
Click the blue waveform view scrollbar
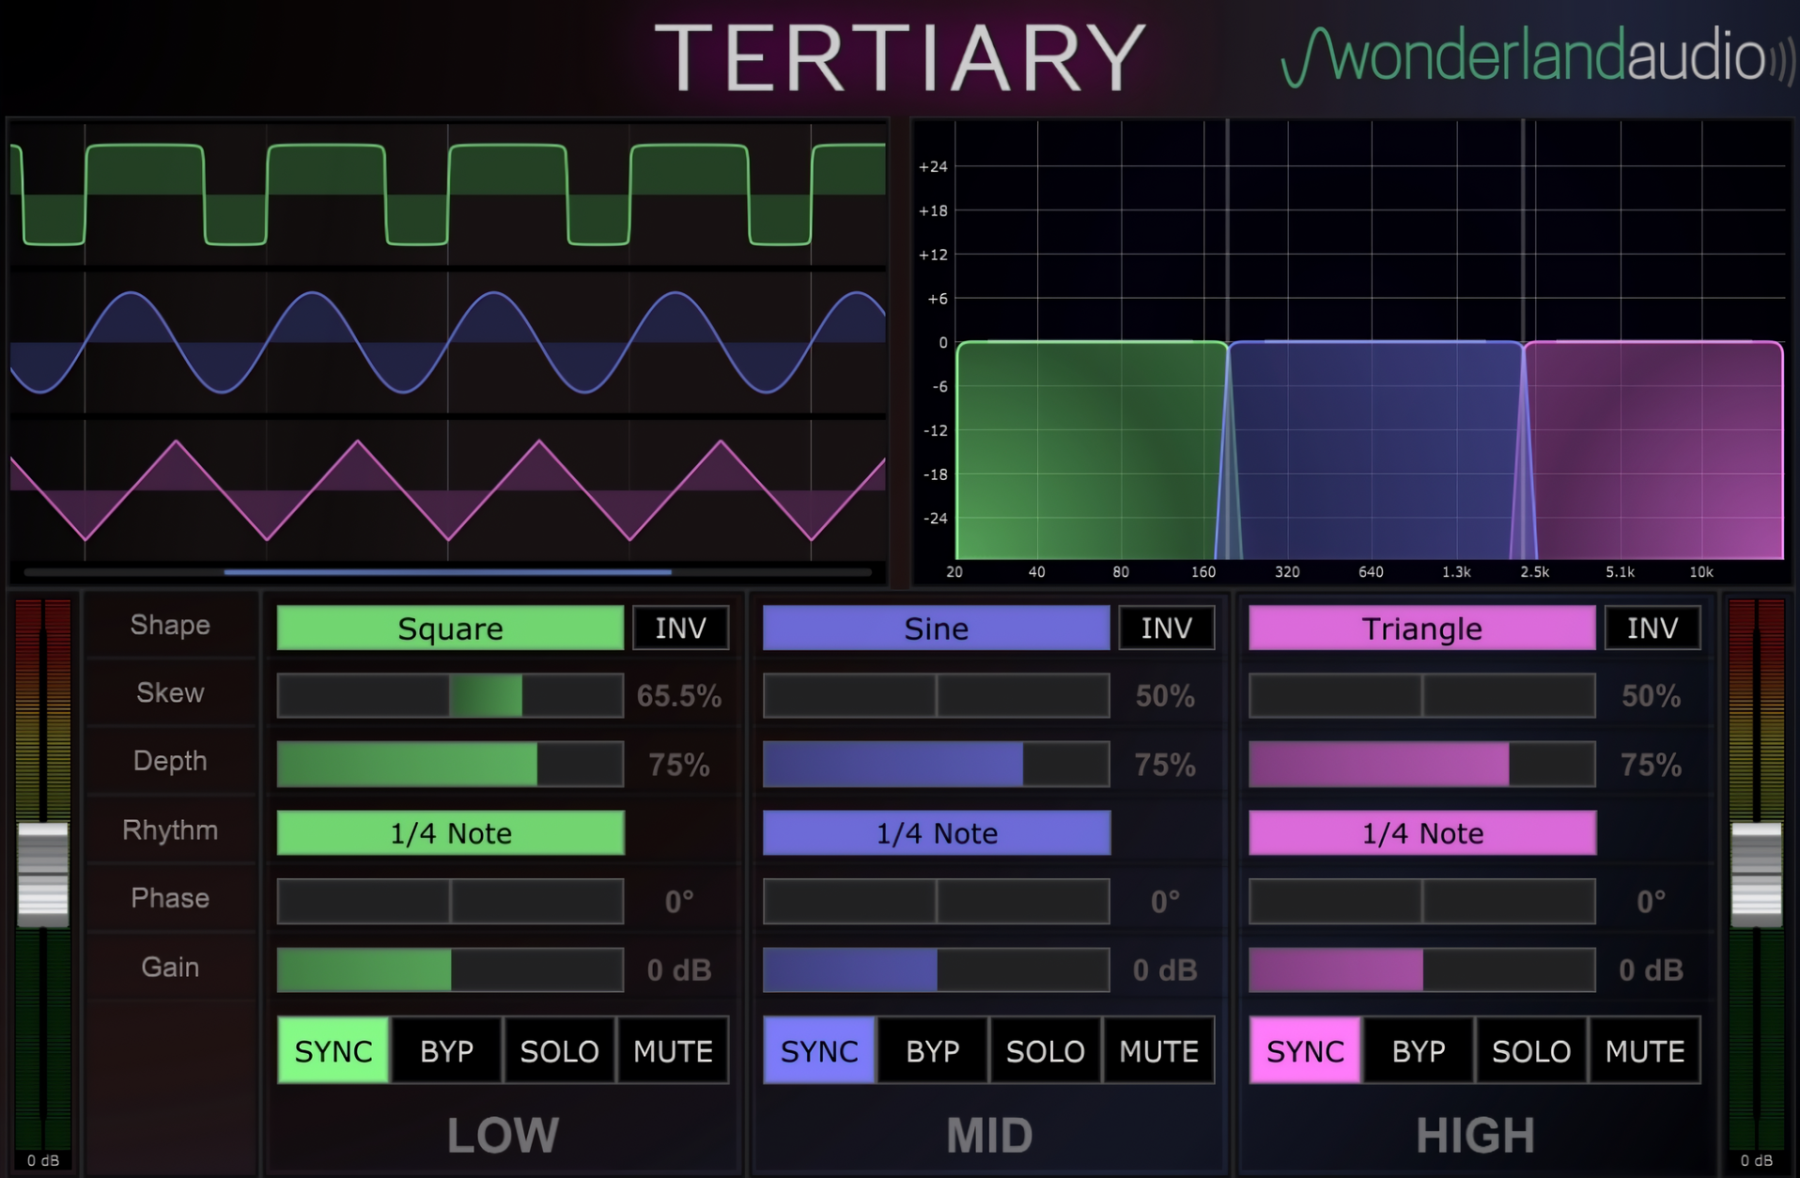click(x=447, y=572)
